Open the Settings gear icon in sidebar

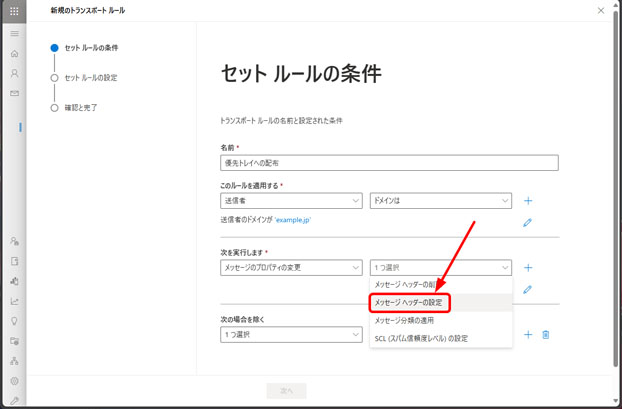point(15,381)
